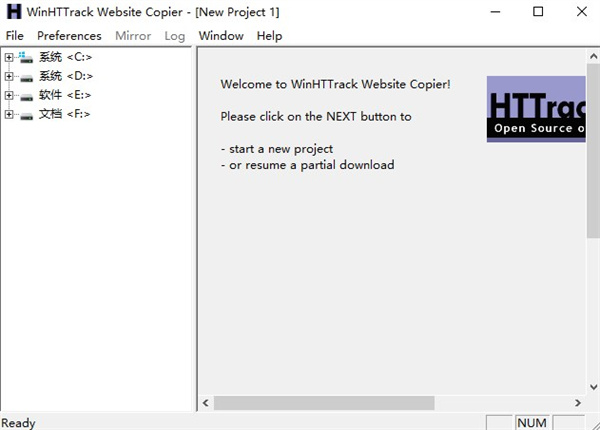Expand the F: drive tree node
The height and width of the screenshot is (430, 600).
(x=9, y=114)
